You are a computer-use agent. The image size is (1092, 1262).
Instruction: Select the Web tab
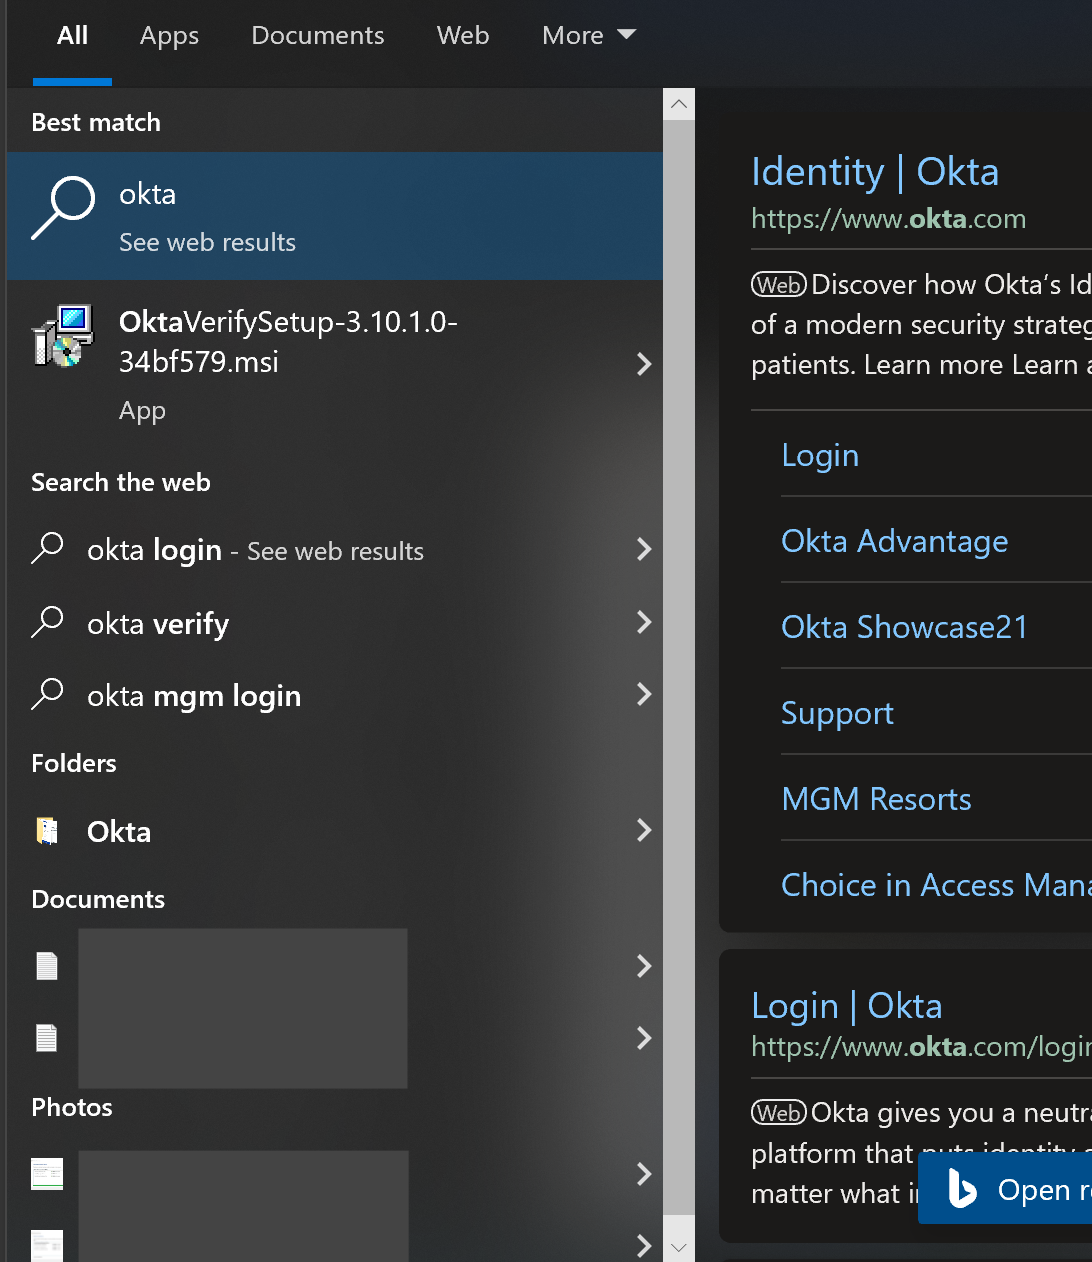(463, 36)
